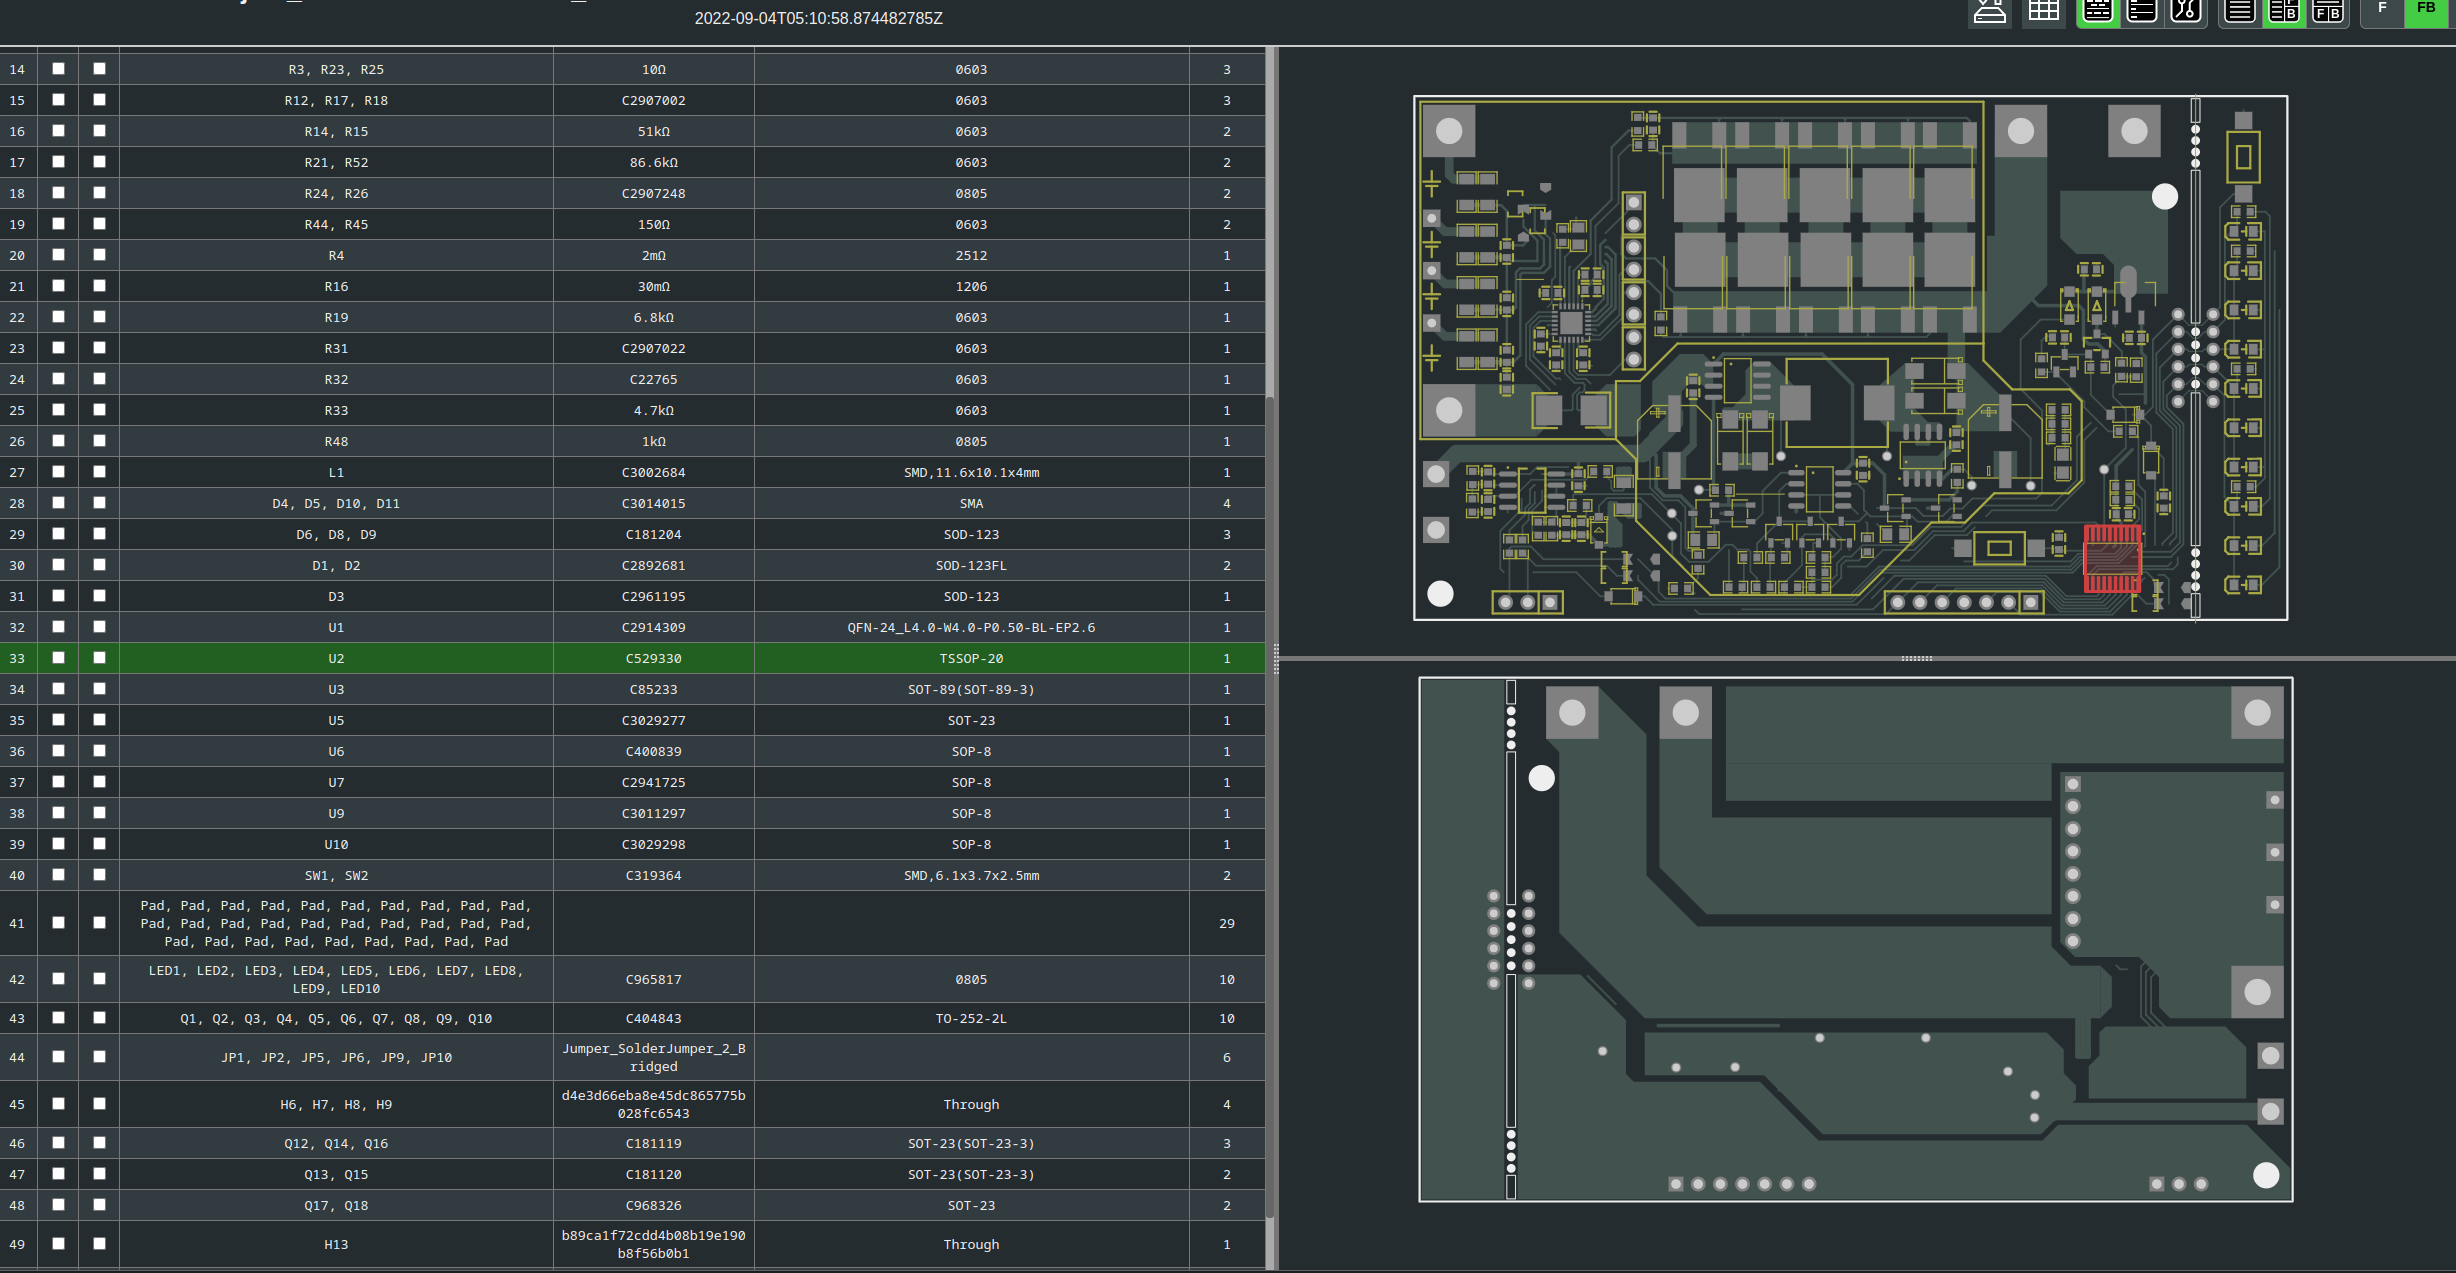Image resolution: width=2456 pixels, height=1273 pixels.
Task: Click C404843 value in Q1-Q10 row
Action: (653, 1019)
